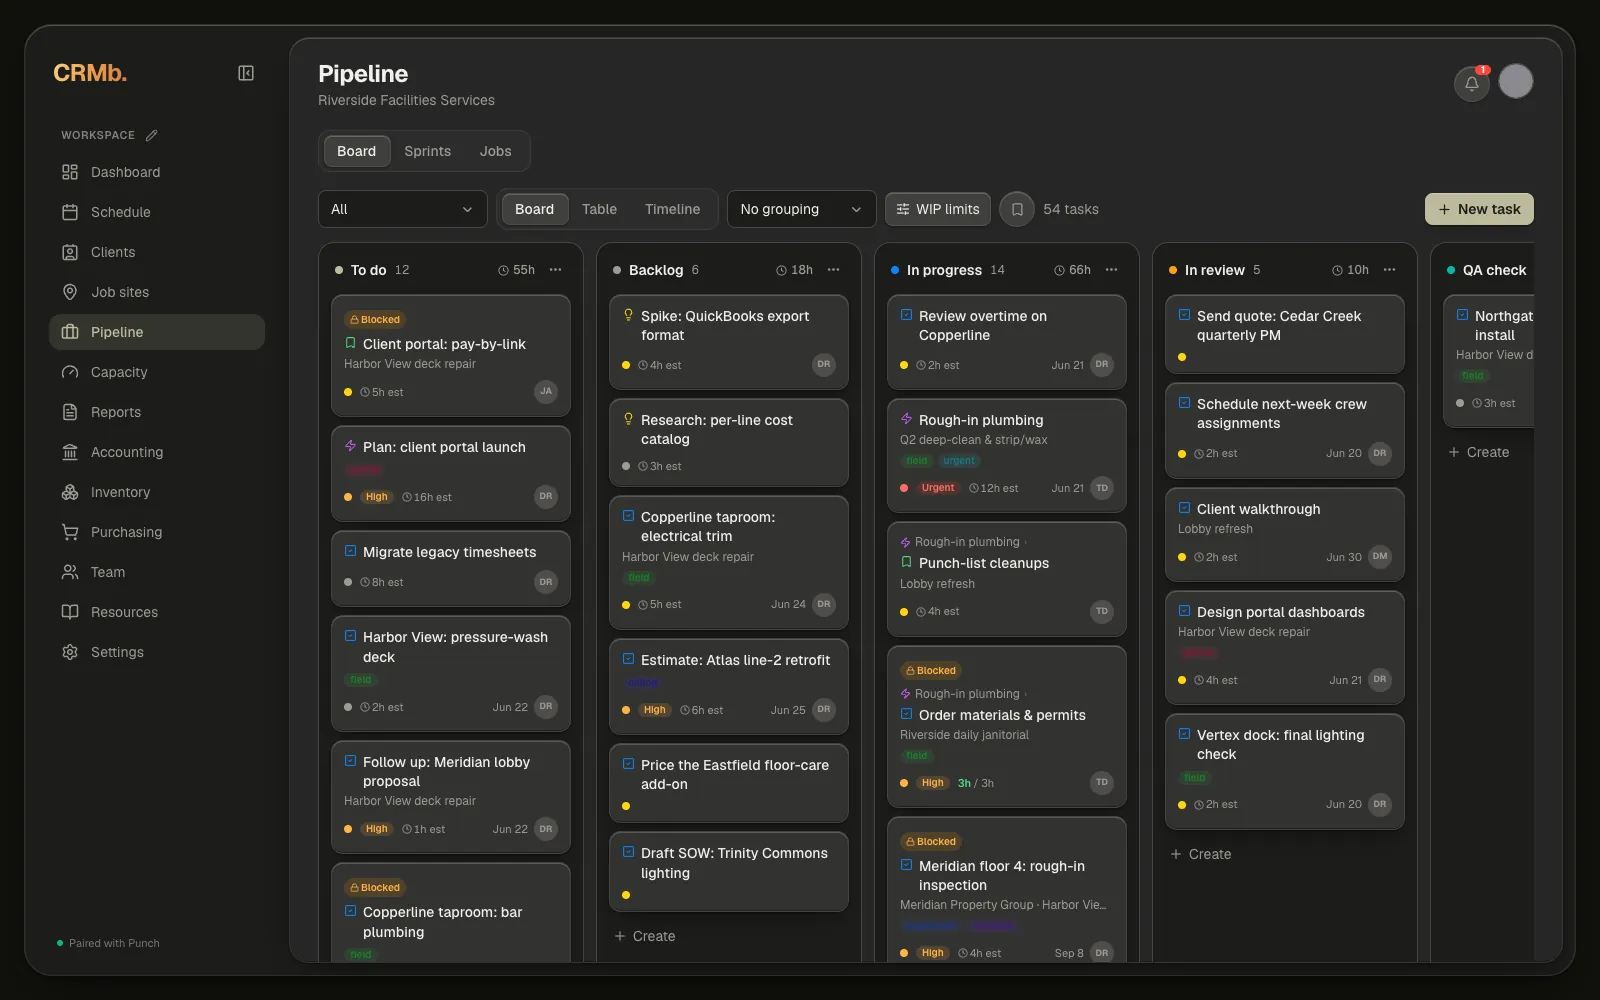Open Rough-in plumbing Q2 deep-clean card
The image size is (1600, 1000).
click(x=1007, y=455)
